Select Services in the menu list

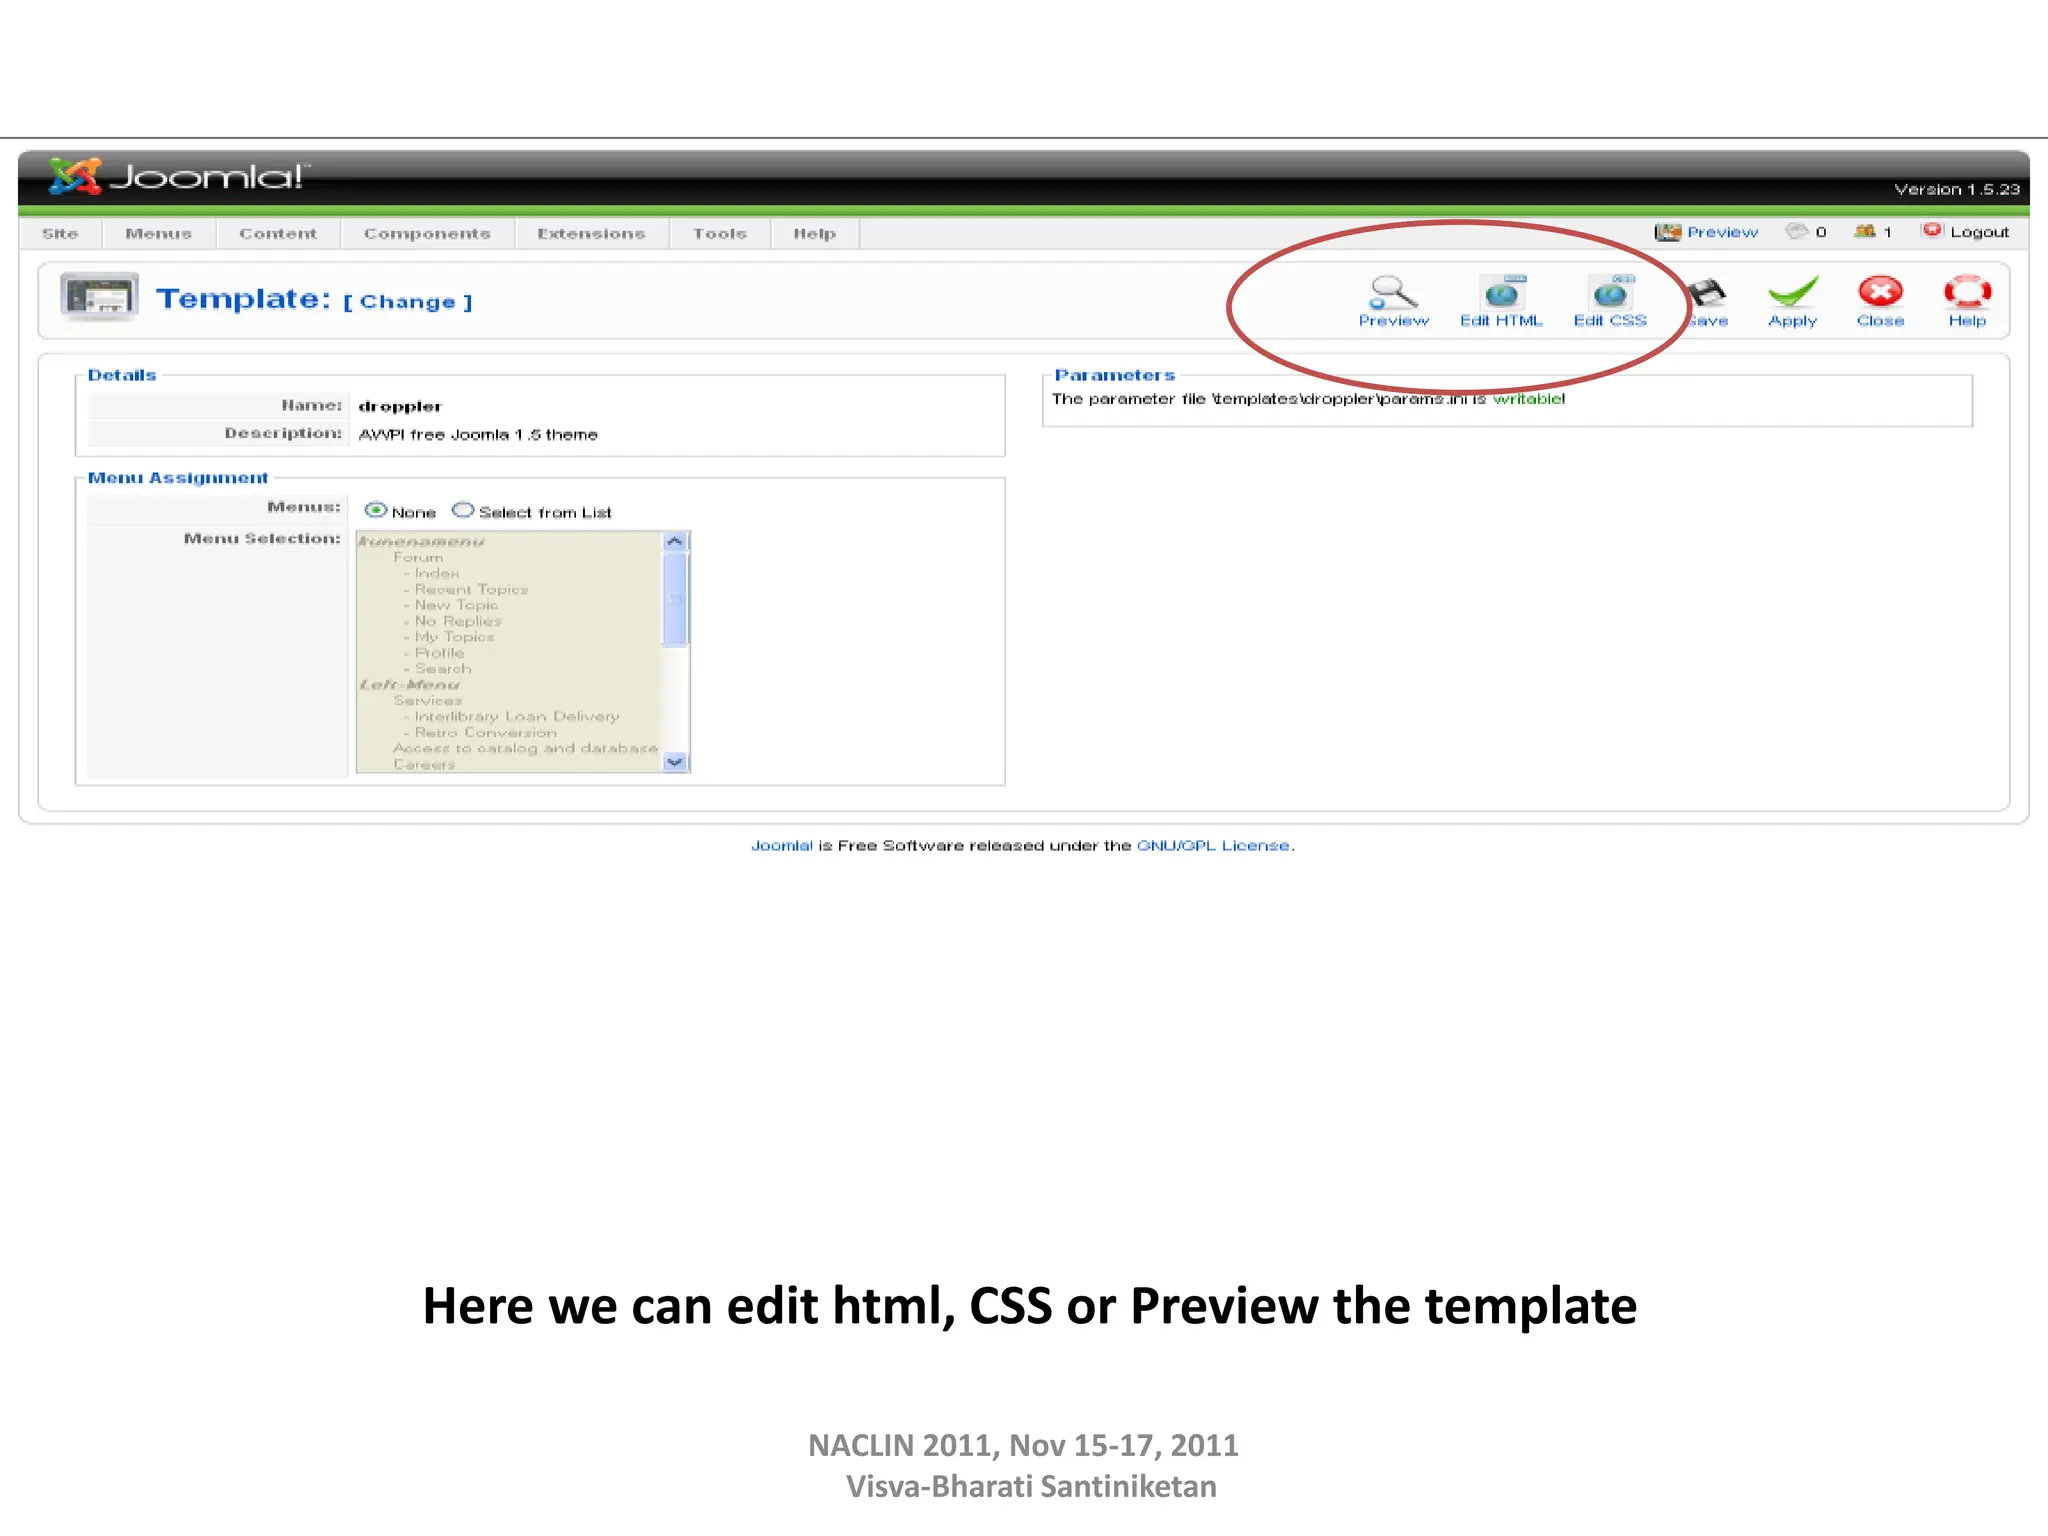pos(428,701)
